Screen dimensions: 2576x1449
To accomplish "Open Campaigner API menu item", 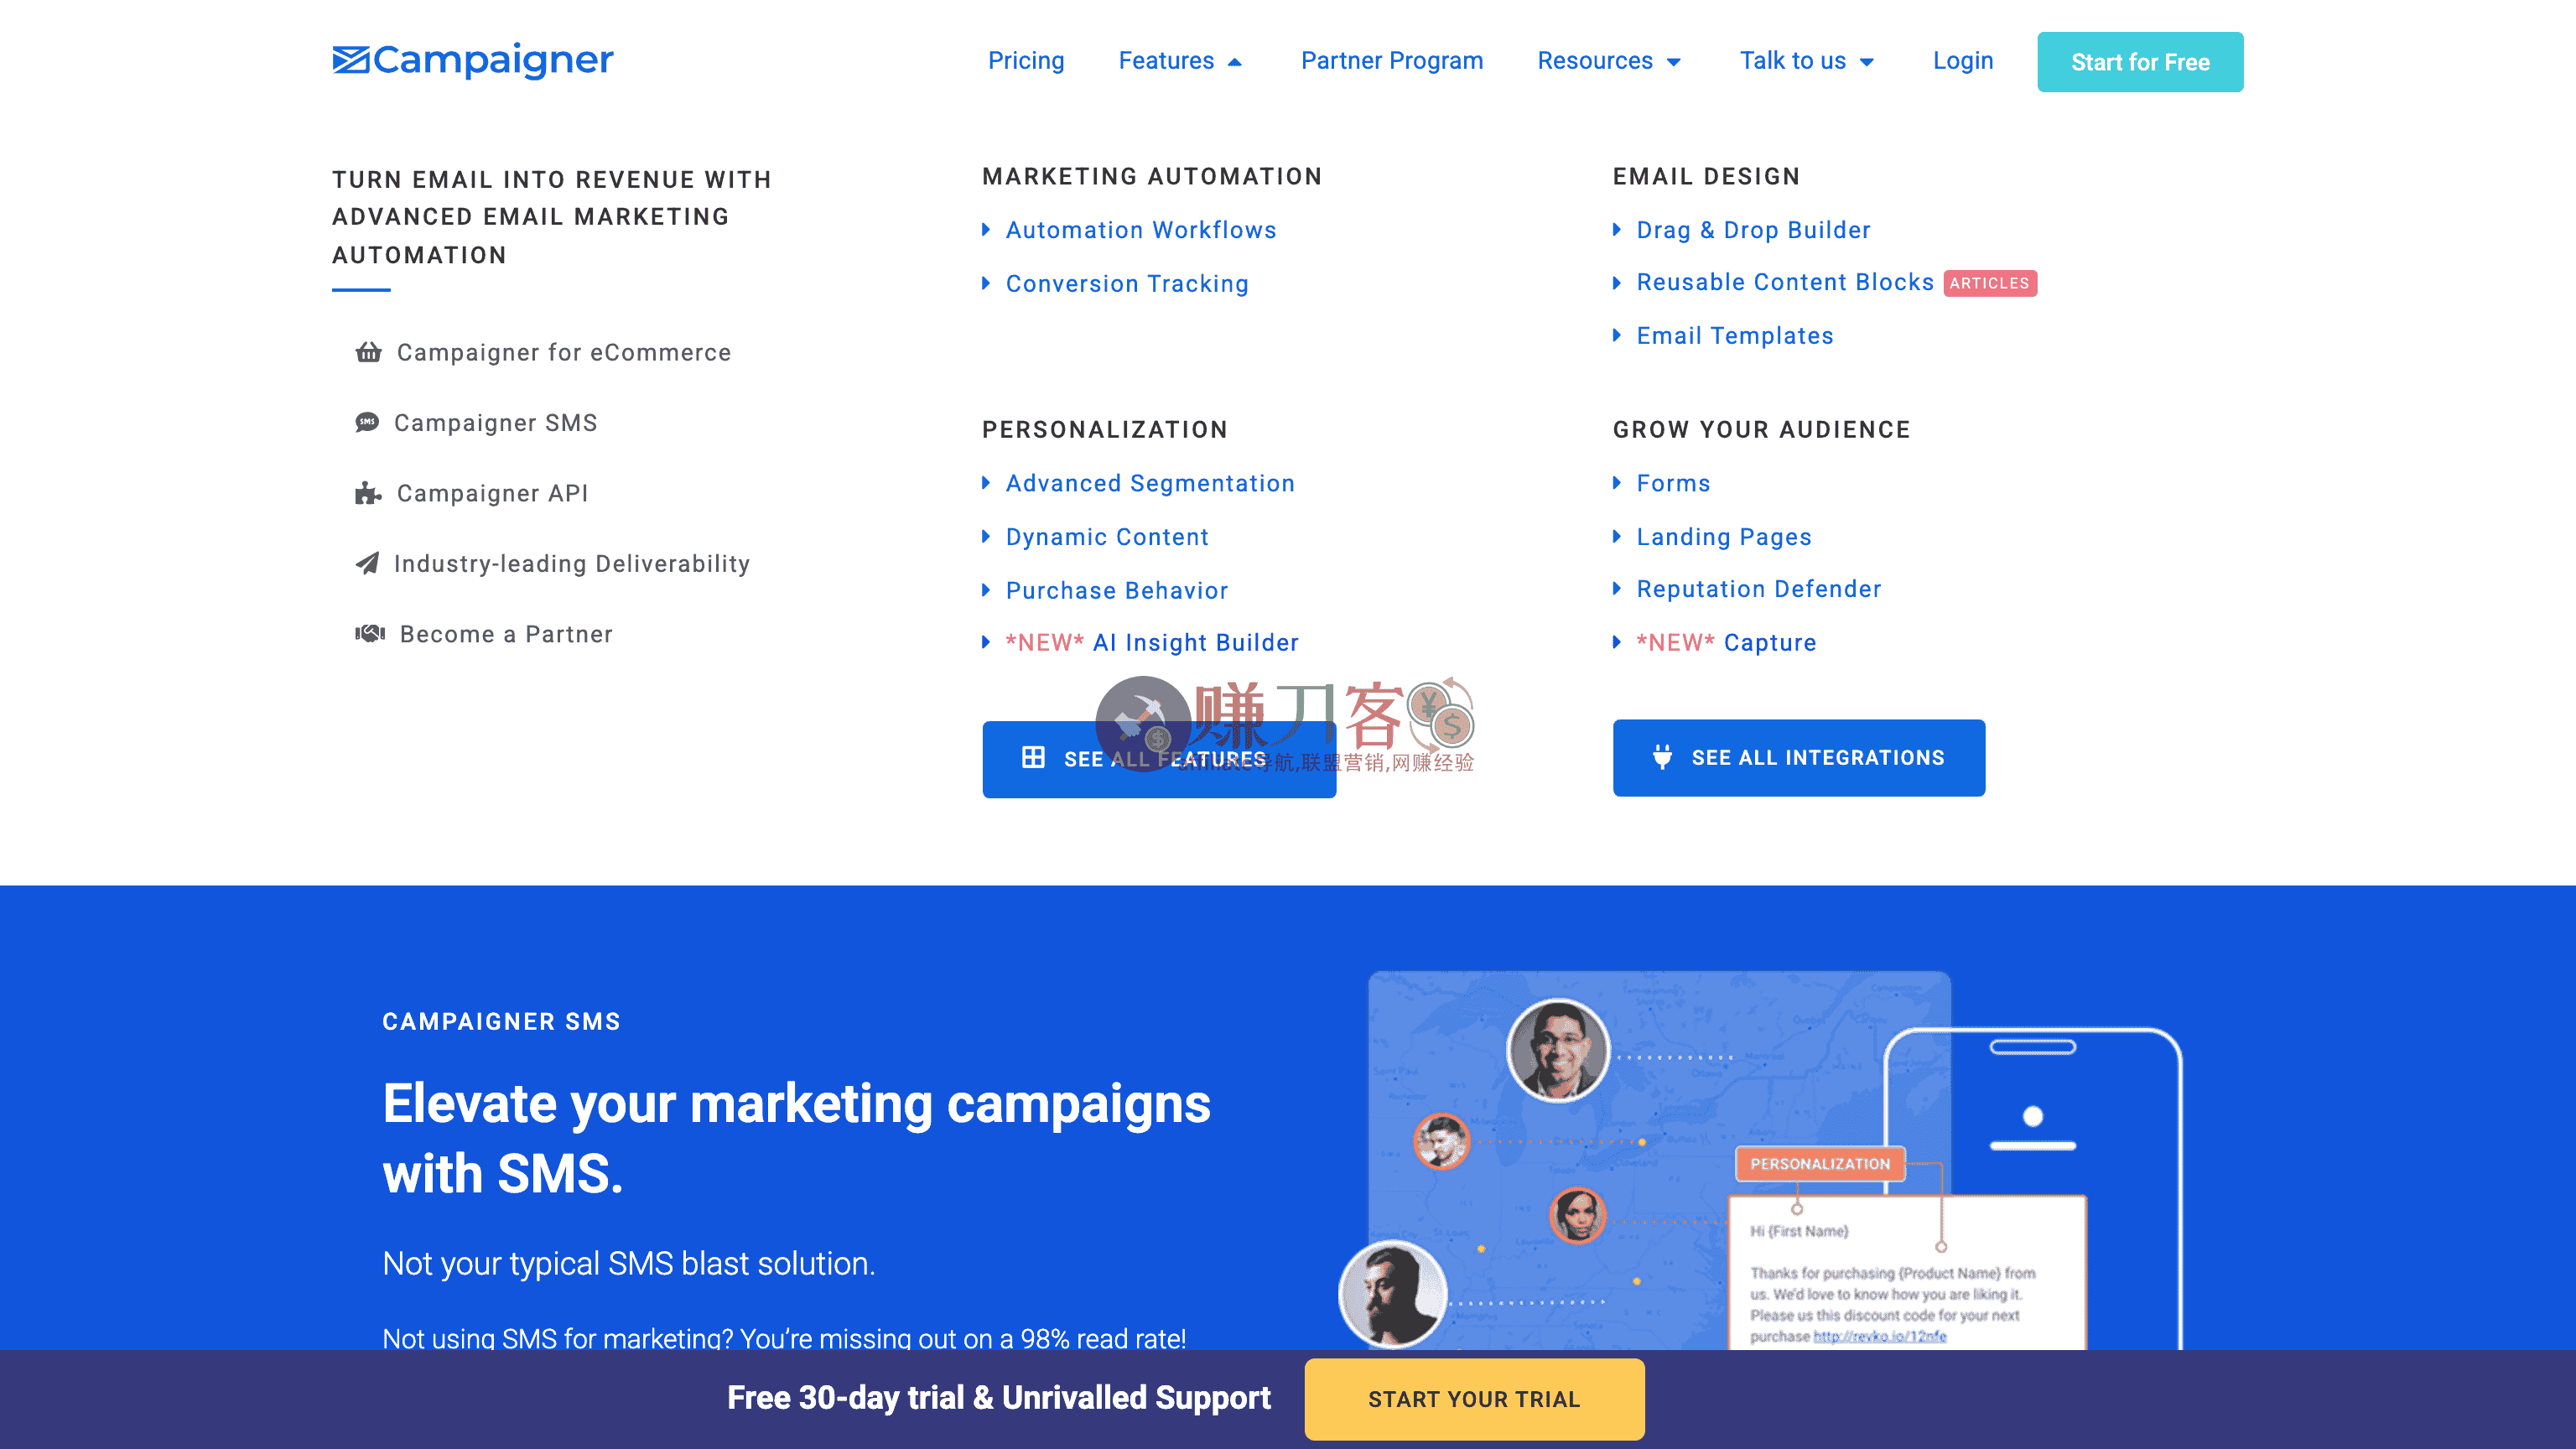I will (493, 493).
